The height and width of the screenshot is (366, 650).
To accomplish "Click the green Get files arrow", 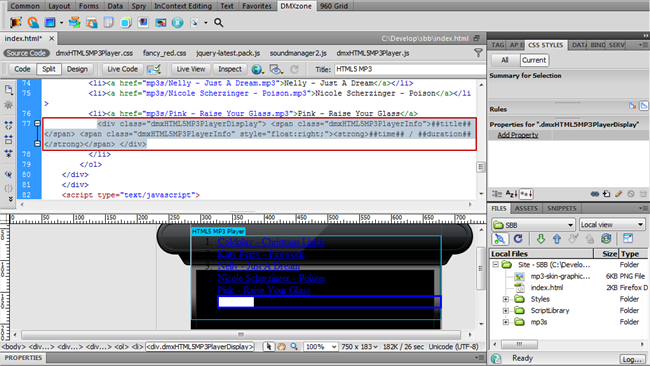I will (541, 239).
